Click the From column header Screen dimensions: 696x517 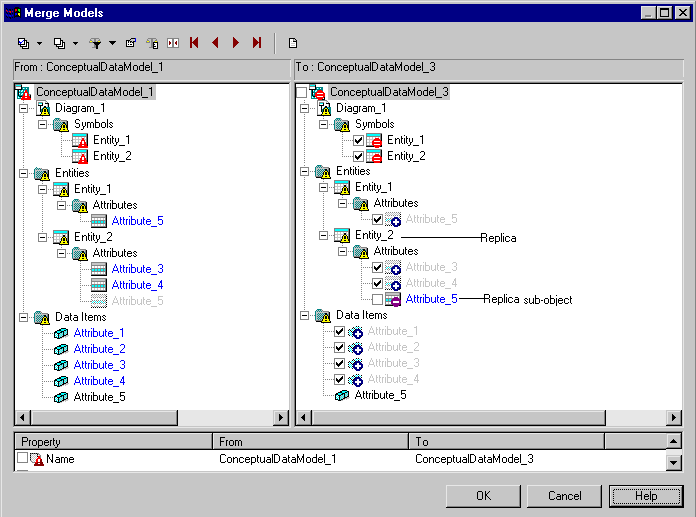[310, 442]
